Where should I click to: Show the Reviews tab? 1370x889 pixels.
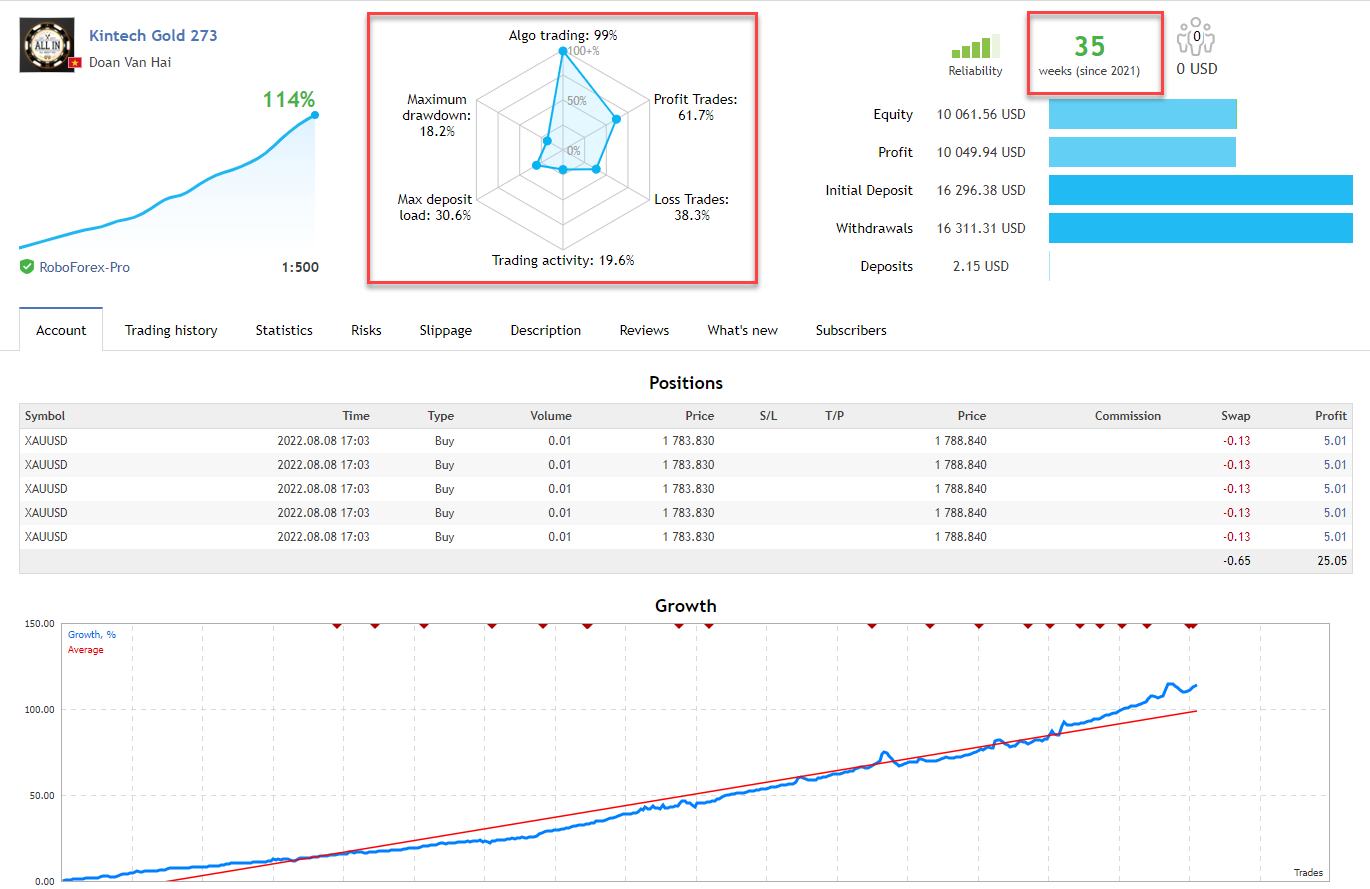pos(644,330)
